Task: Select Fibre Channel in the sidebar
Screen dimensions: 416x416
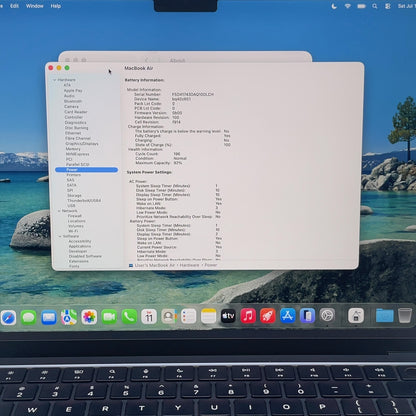Action: (78, 138)
